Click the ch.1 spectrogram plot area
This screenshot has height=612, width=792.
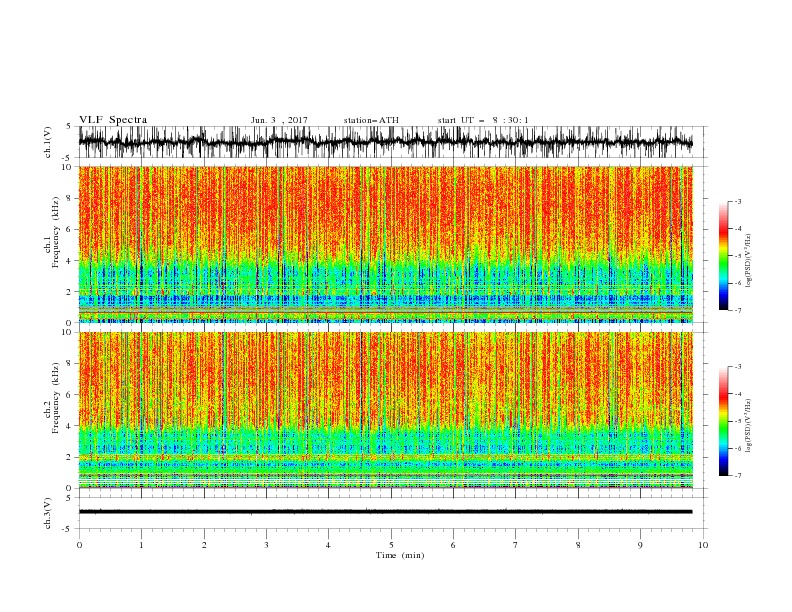tap(385, 244)
